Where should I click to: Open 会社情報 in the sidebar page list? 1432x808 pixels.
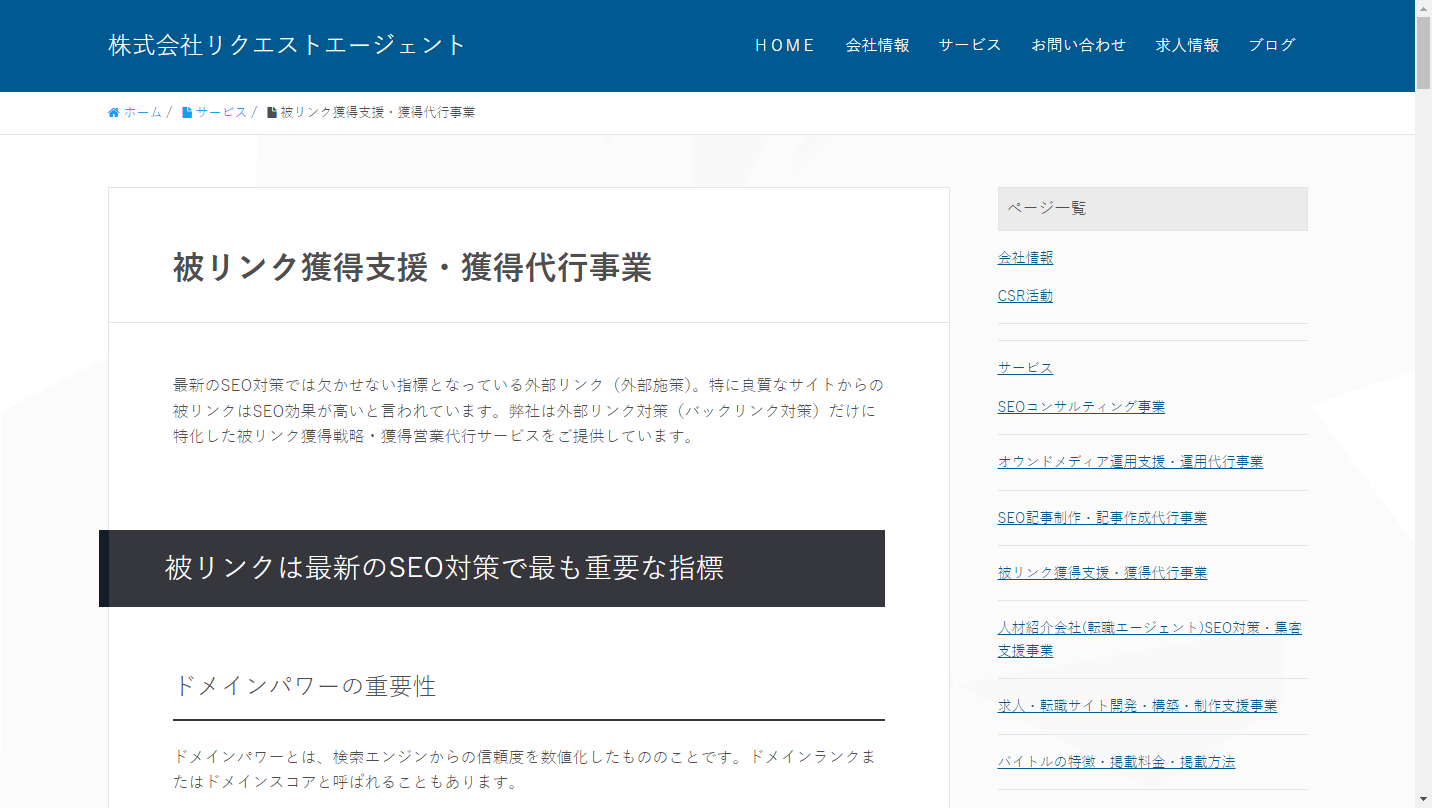[1025, 258]
